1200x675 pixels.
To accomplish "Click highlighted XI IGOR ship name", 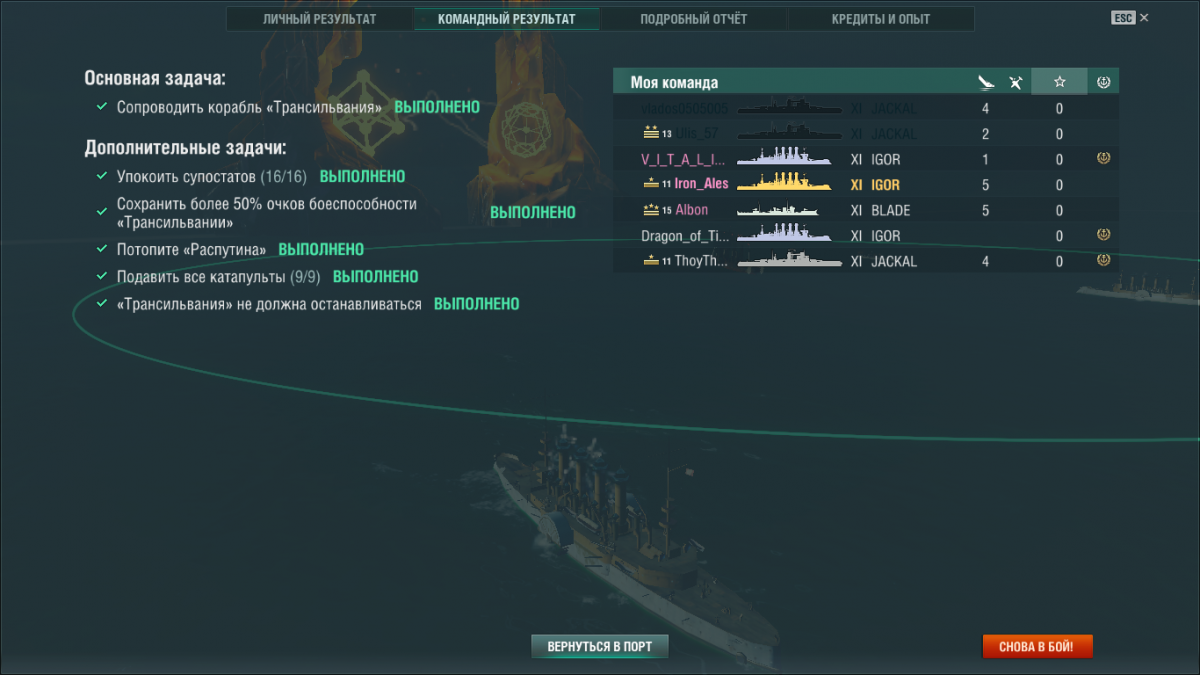I will pos(875,184).
